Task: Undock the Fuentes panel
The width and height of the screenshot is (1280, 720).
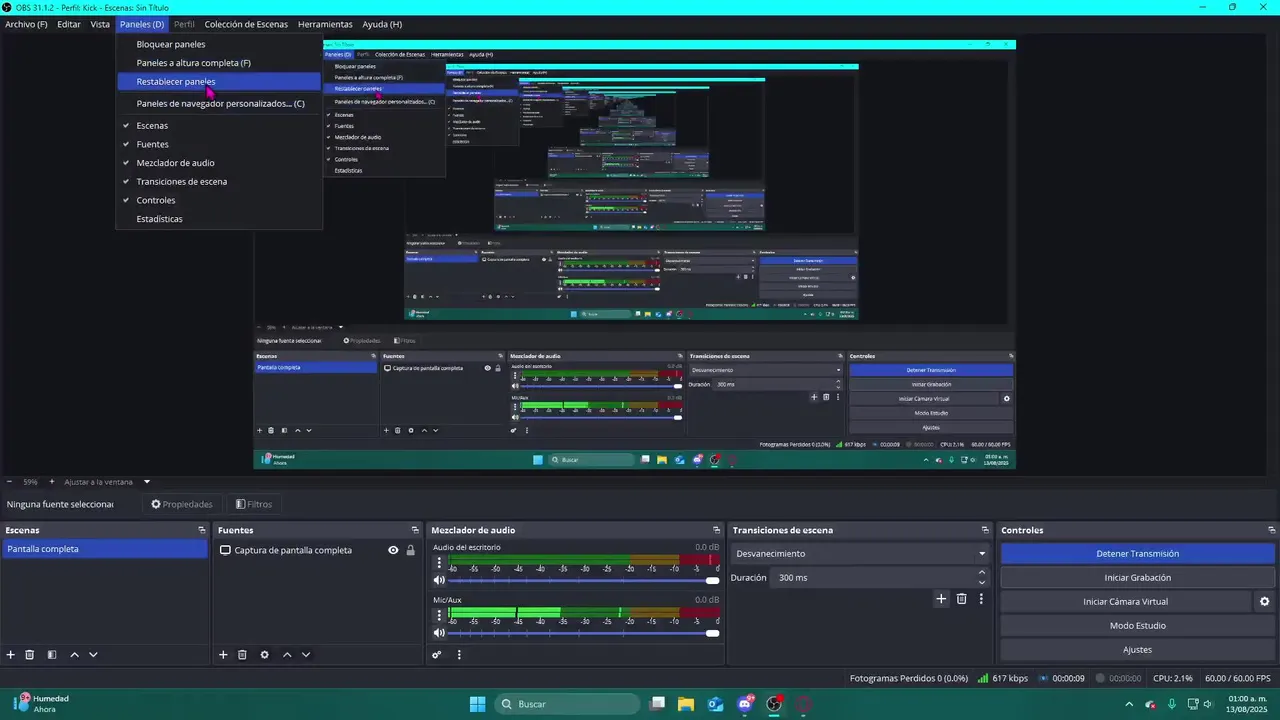Action: click(x=415, y=530)
